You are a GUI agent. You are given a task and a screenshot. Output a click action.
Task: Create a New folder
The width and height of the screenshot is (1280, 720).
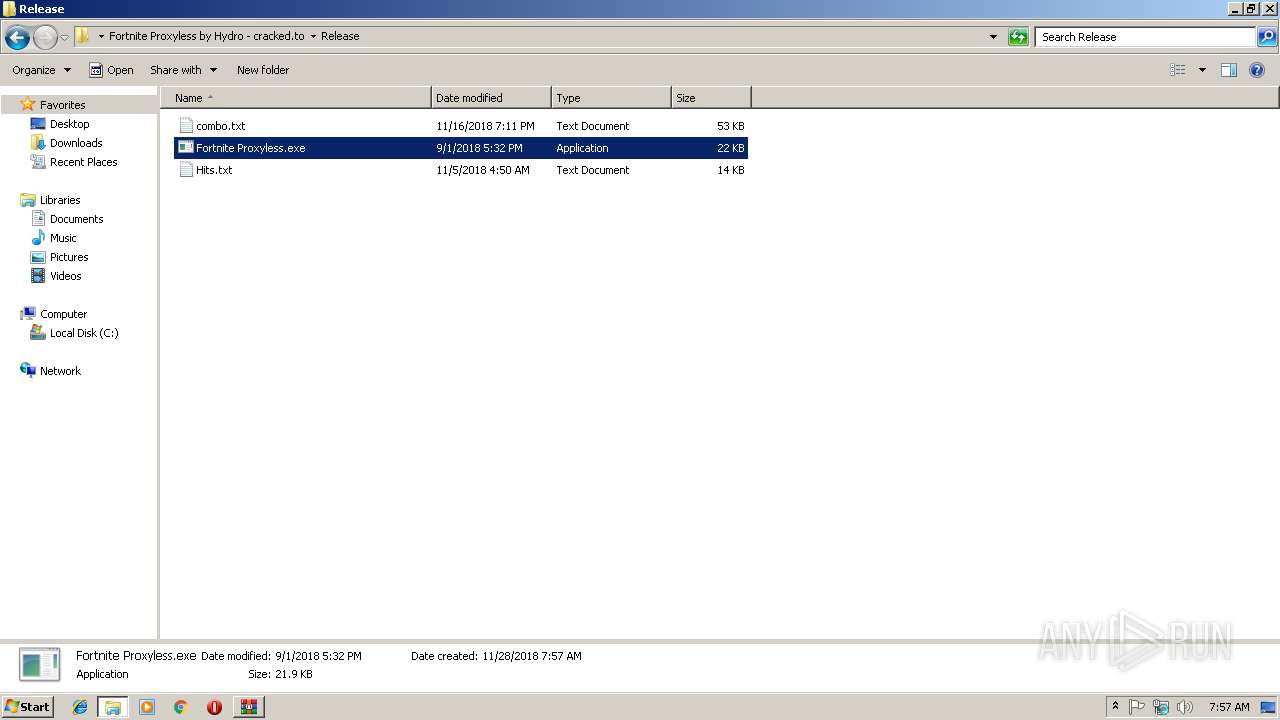tap(263, 70)
